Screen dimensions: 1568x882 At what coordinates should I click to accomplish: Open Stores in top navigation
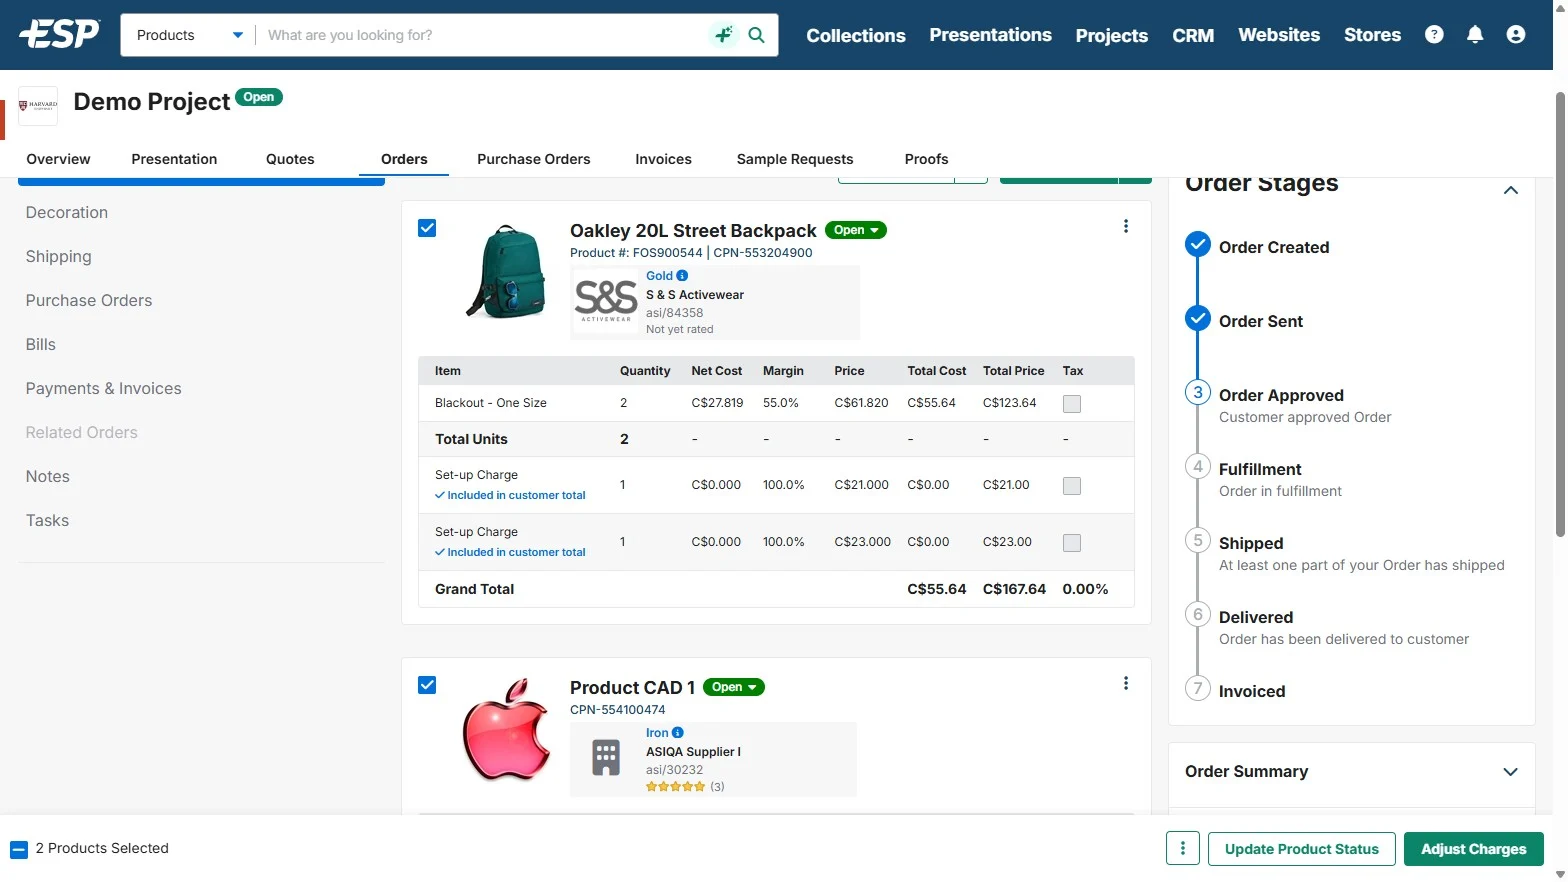tap(1372, 35)
